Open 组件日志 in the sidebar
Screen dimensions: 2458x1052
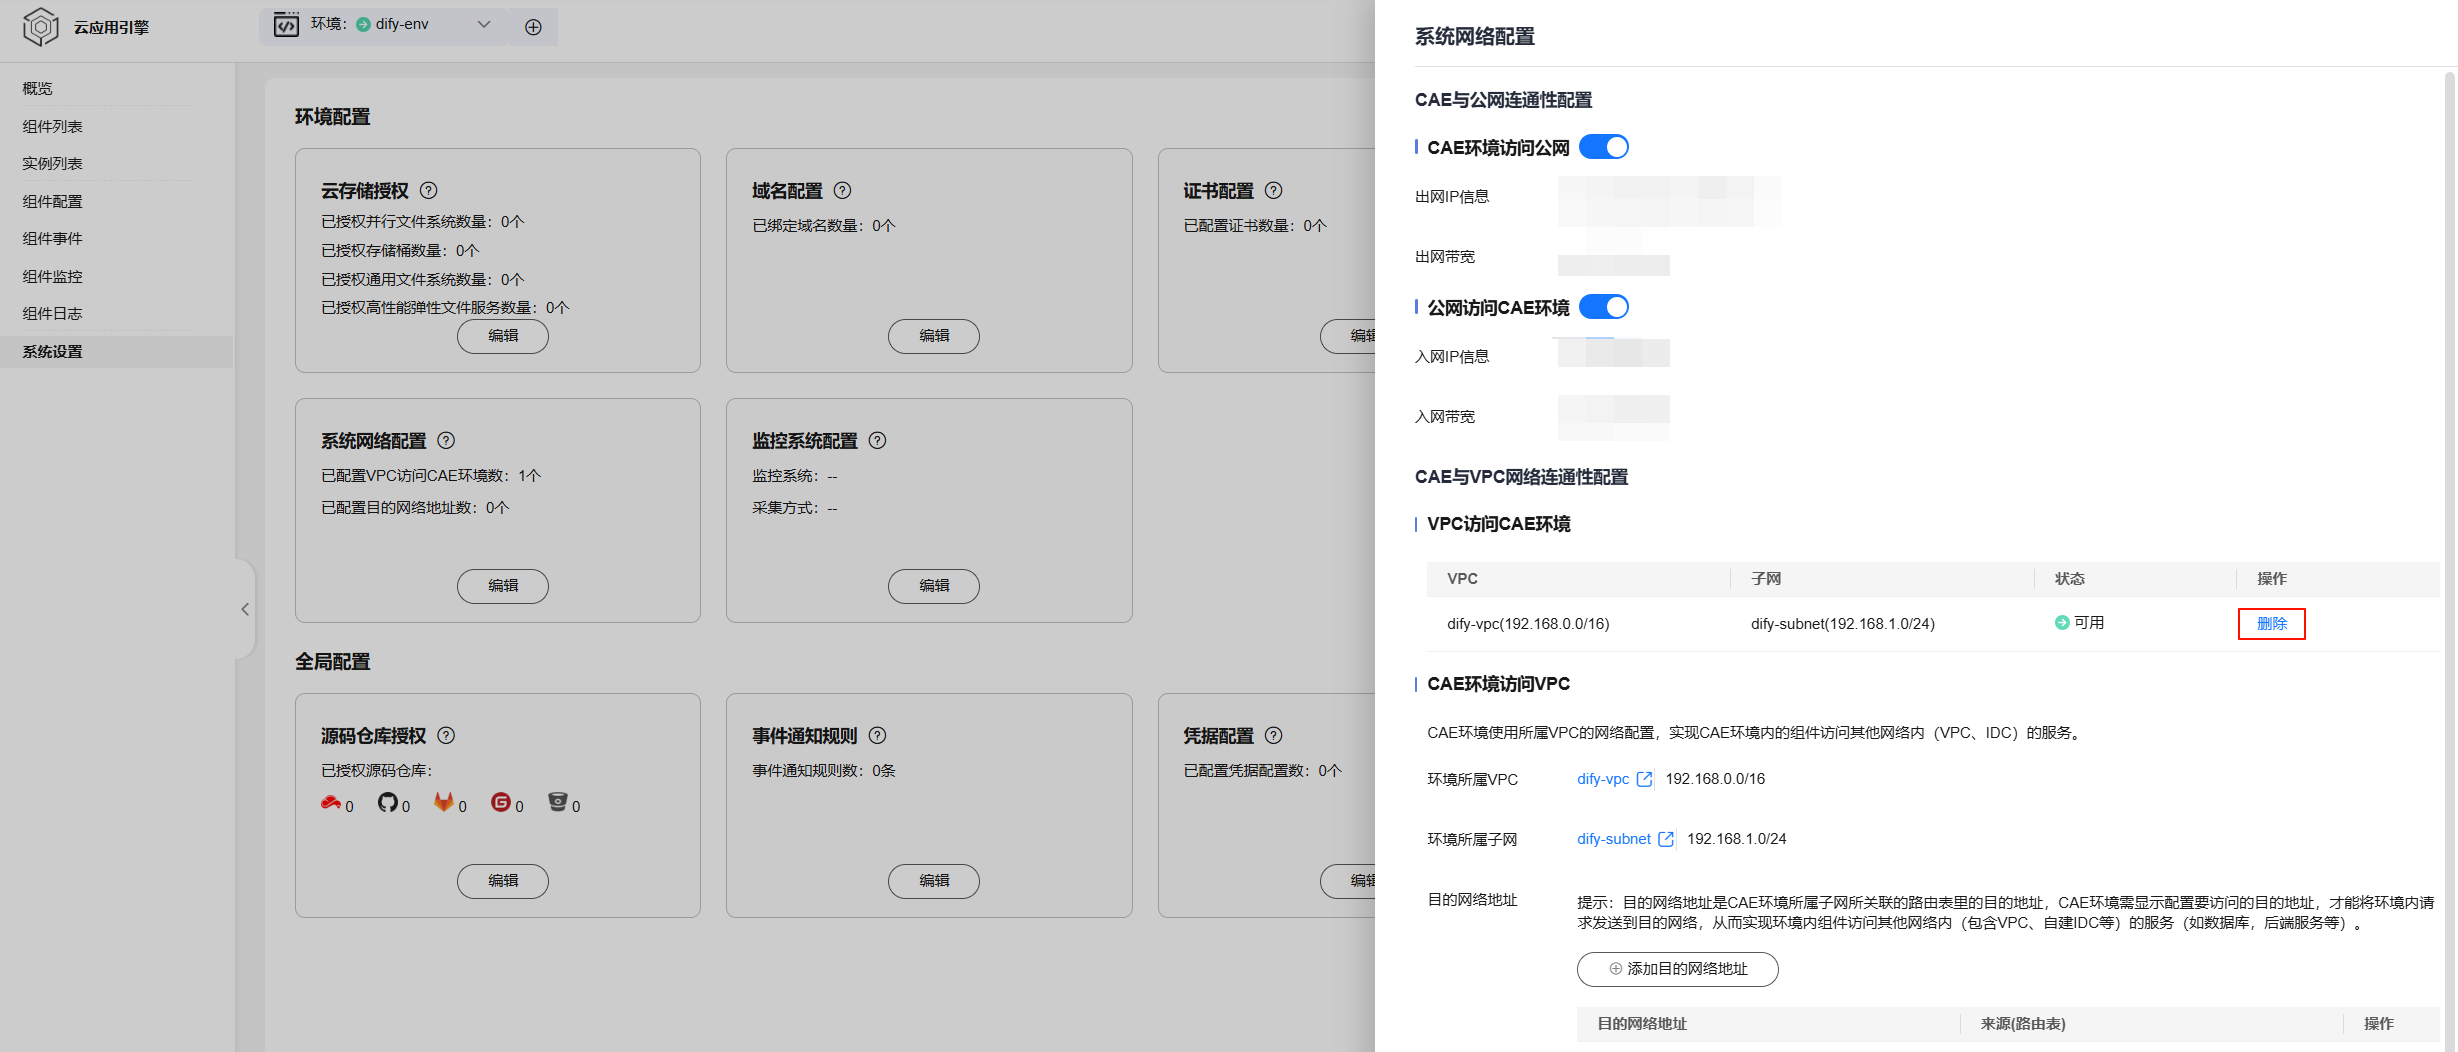pyautogui.click(x=53, y=313)
